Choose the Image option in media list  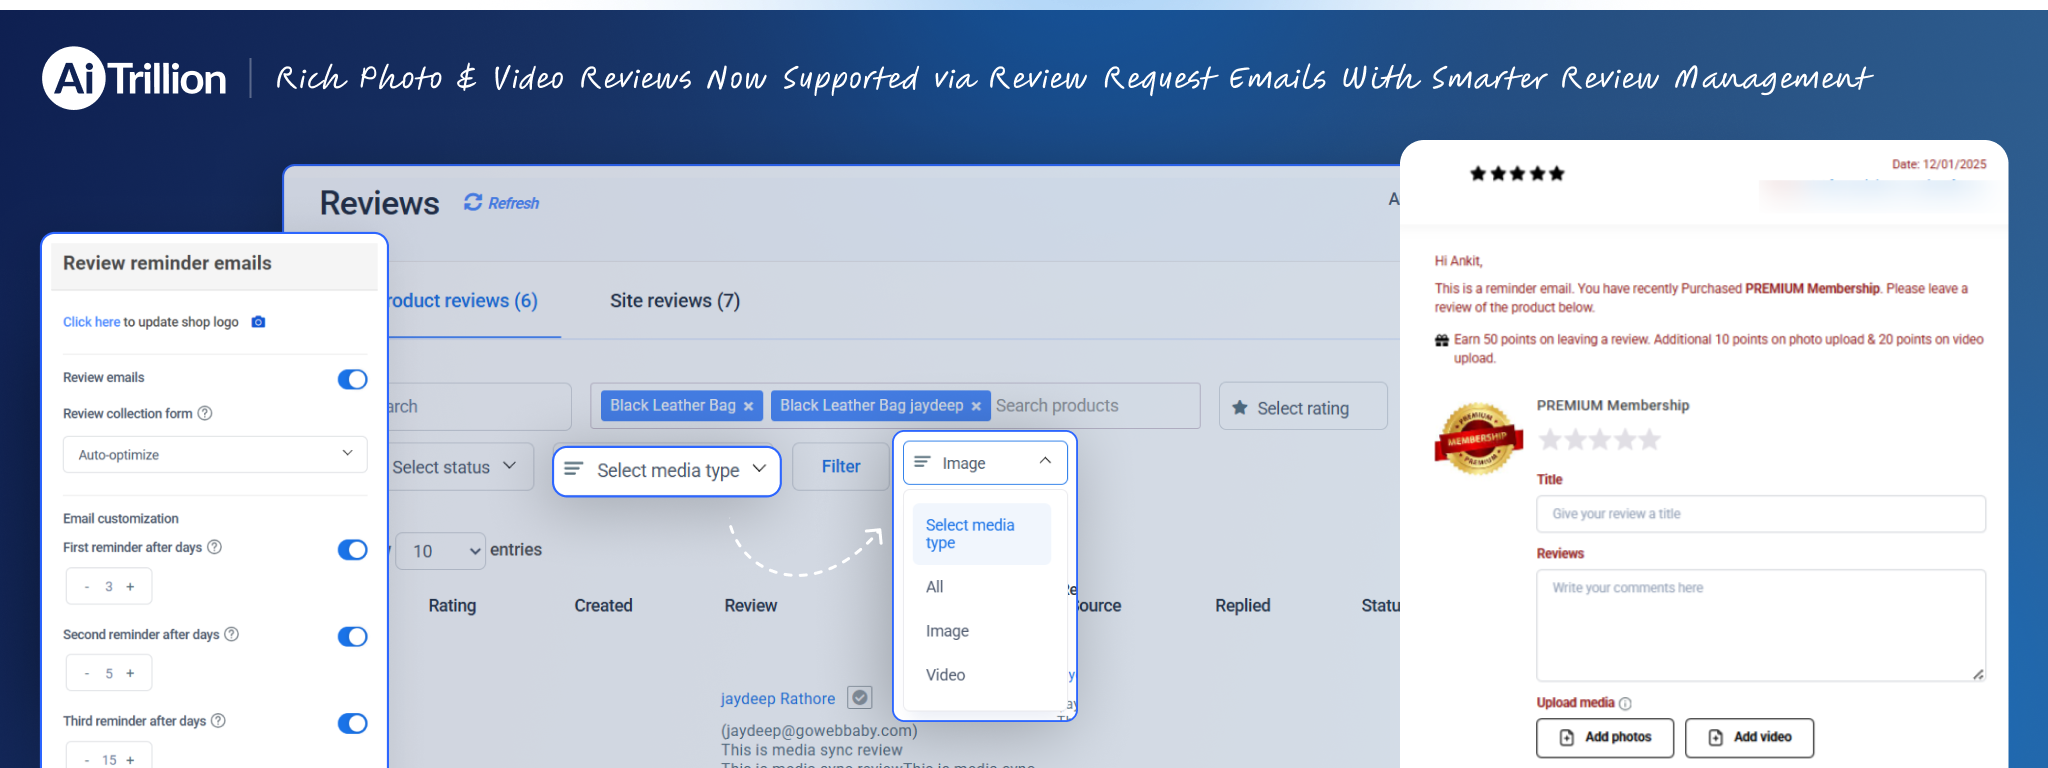click(x=947, y=631)
